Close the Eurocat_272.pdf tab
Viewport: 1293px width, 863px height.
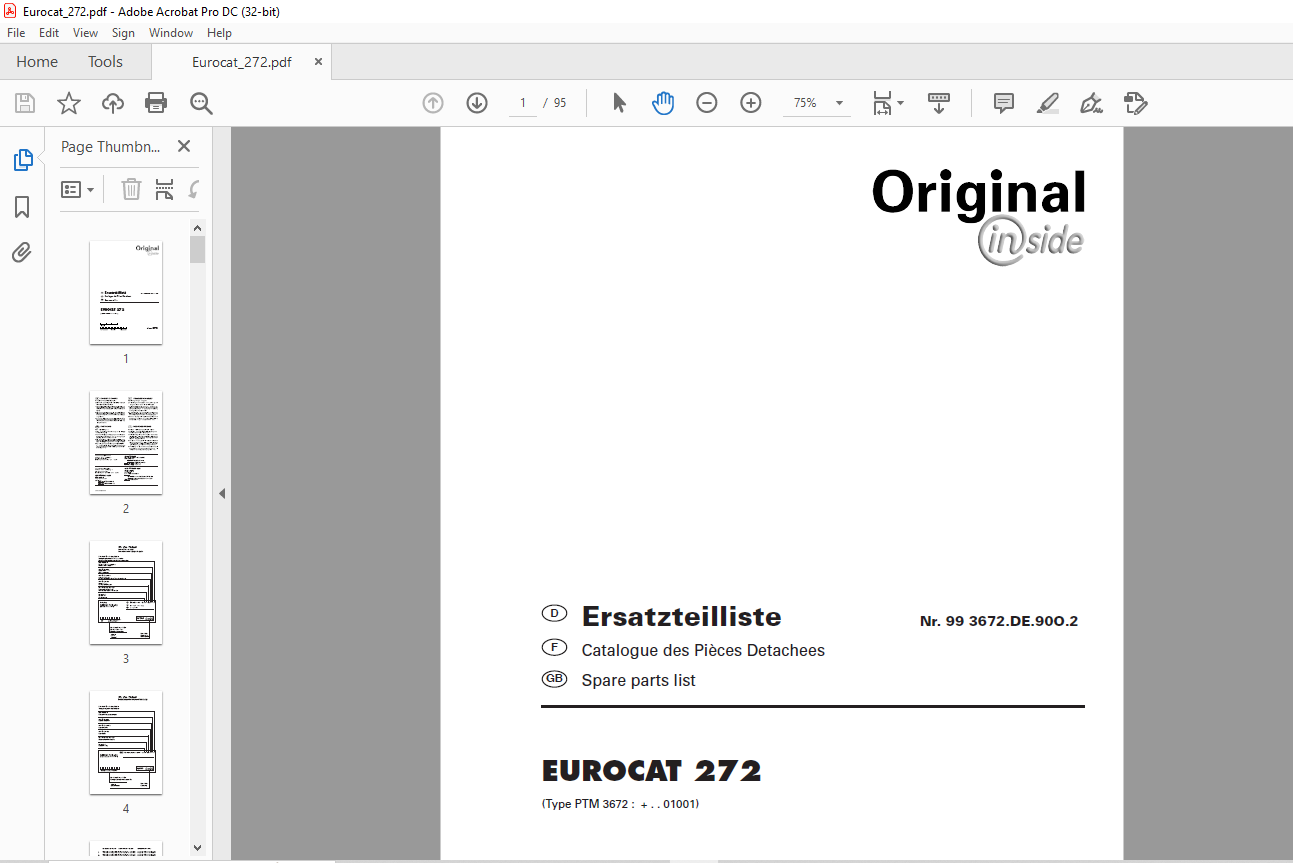tap(319, 62)
